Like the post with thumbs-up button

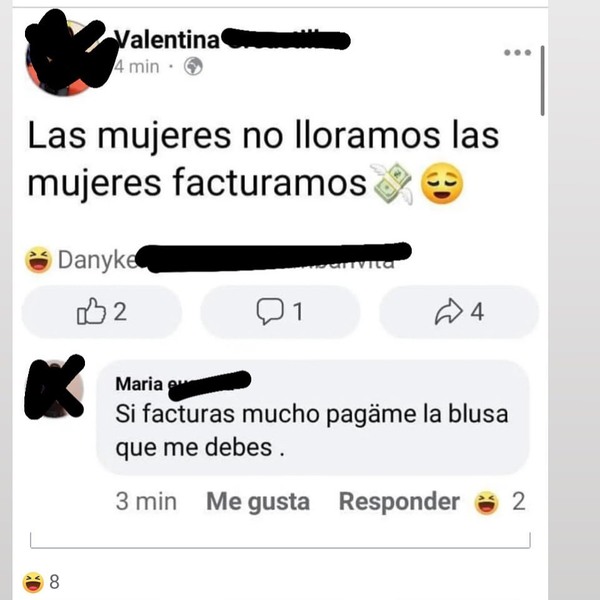tap(102, 311)
